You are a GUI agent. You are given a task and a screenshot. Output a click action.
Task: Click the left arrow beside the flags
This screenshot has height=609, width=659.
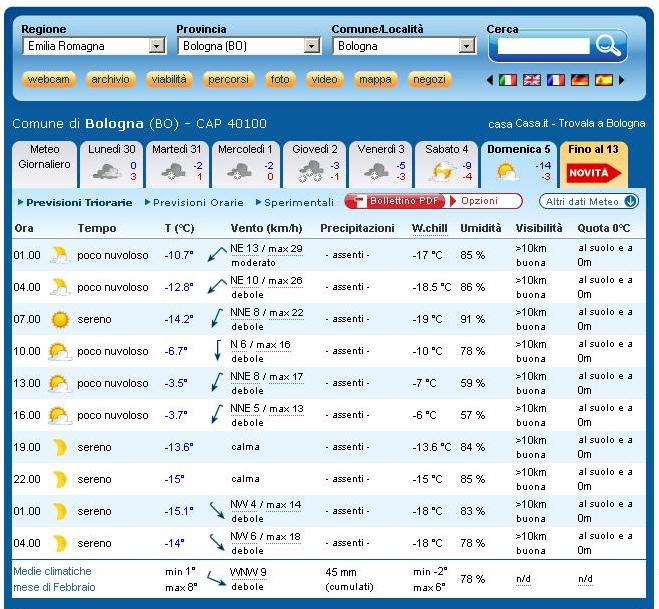490,80
